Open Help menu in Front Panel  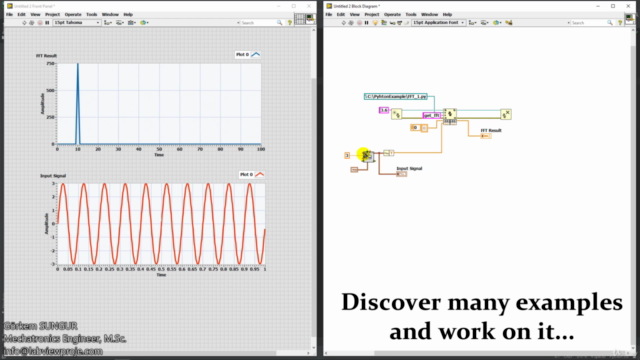tap(128, 14)
